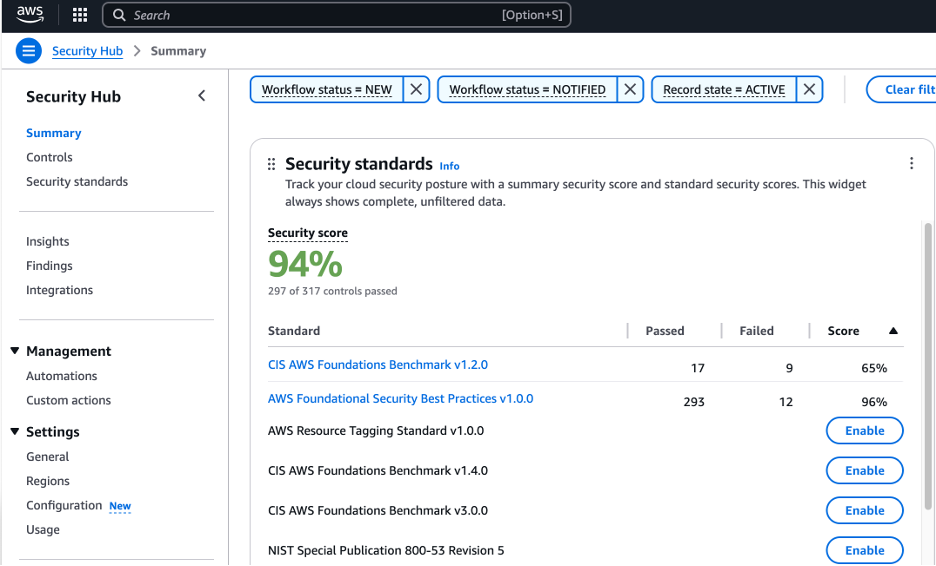Edit Workflow status = NOTIFIED filter

(527, 90)
